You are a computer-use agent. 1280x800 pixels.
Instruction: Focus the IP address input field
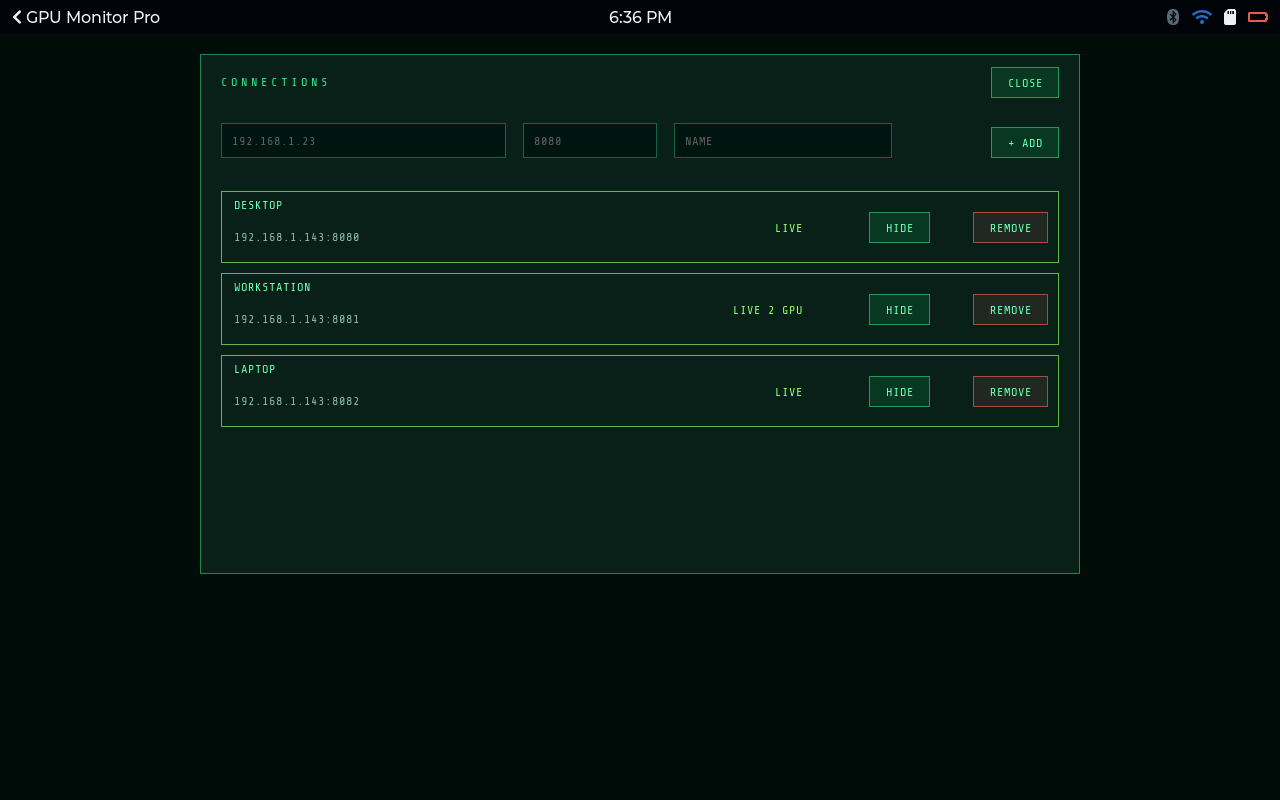(363, 141)
